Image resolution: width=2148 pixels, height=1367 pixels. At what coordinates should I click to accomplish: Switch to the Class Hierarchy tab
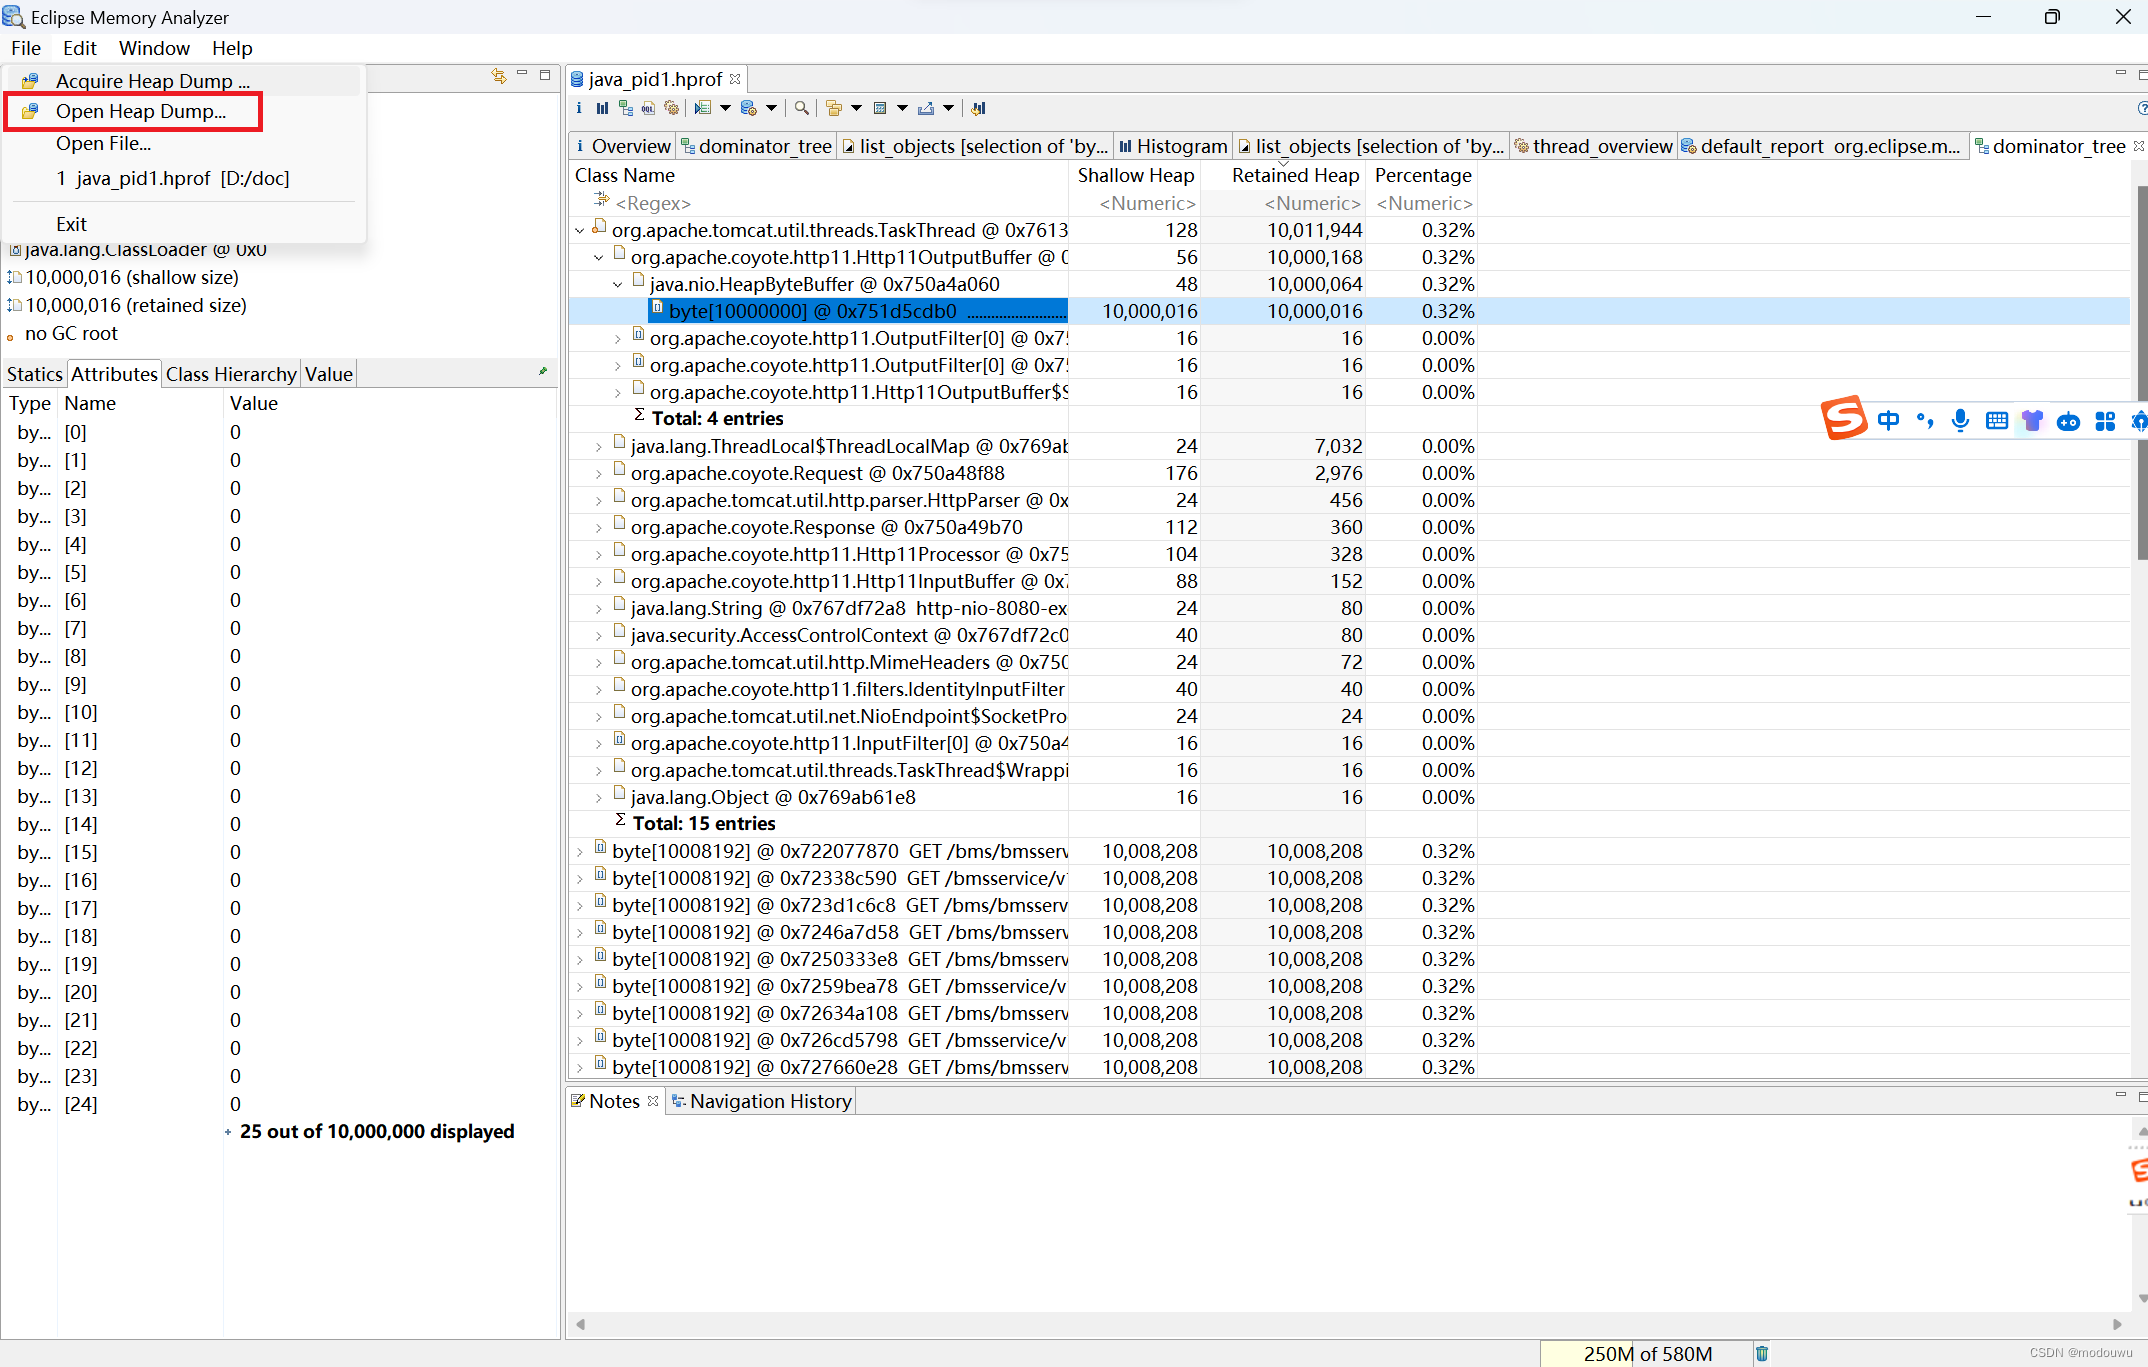(230, 374)
